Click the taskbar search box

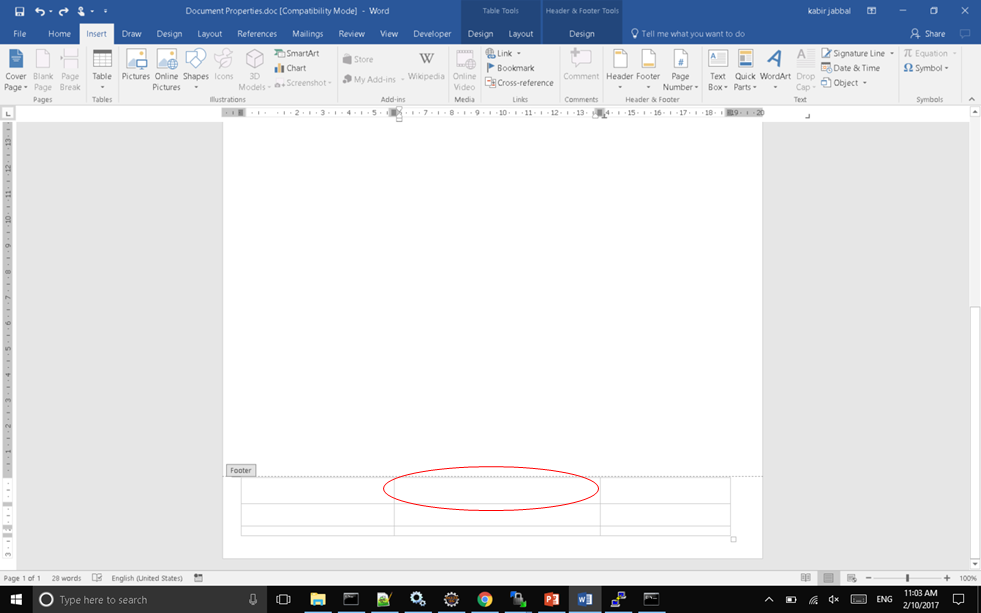point(149,599)
